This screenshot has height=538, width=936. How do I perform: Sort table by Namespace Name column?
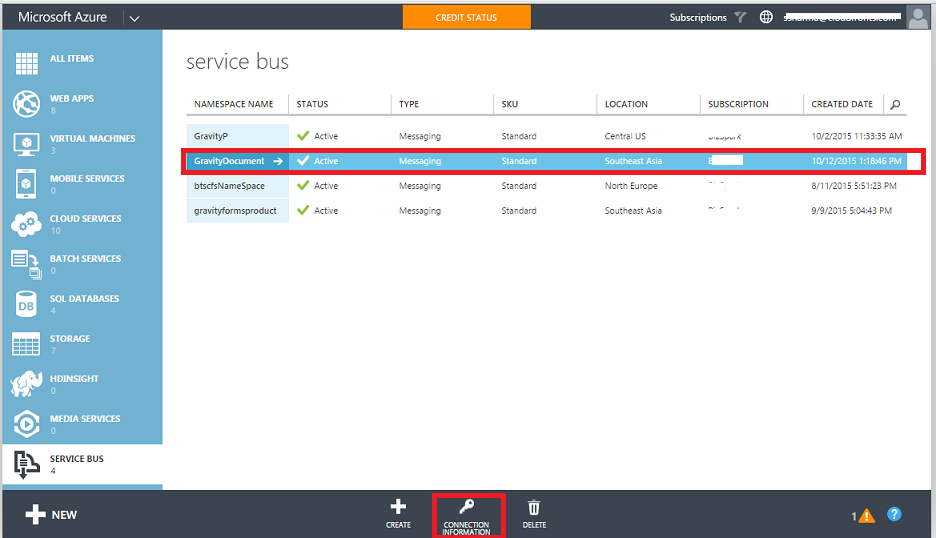coord(234,104)
